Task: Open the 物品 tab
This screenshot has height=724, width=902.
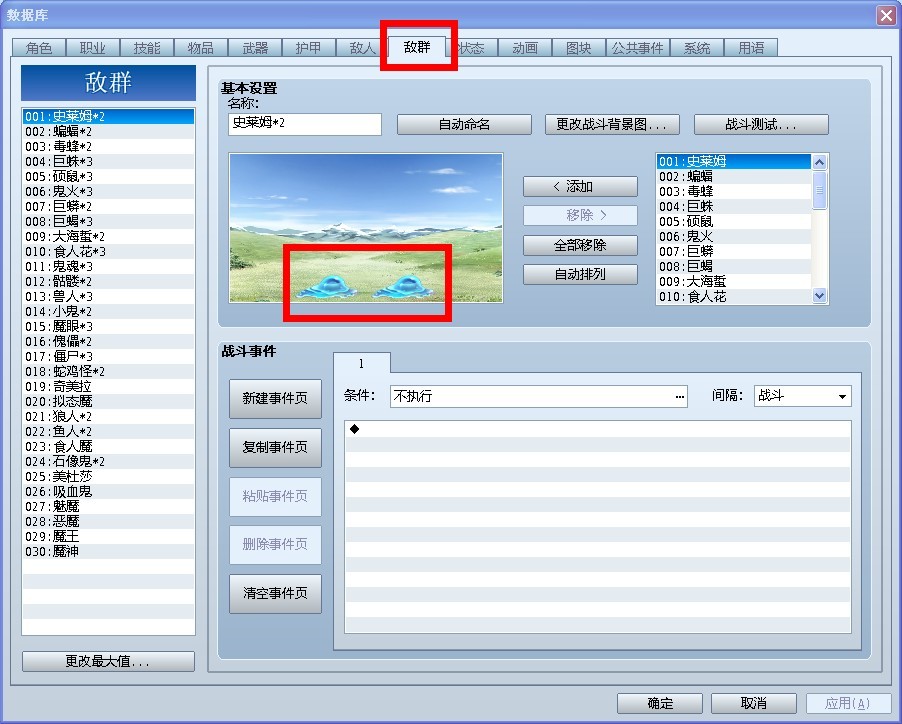Action: click(x=200, y=48)
